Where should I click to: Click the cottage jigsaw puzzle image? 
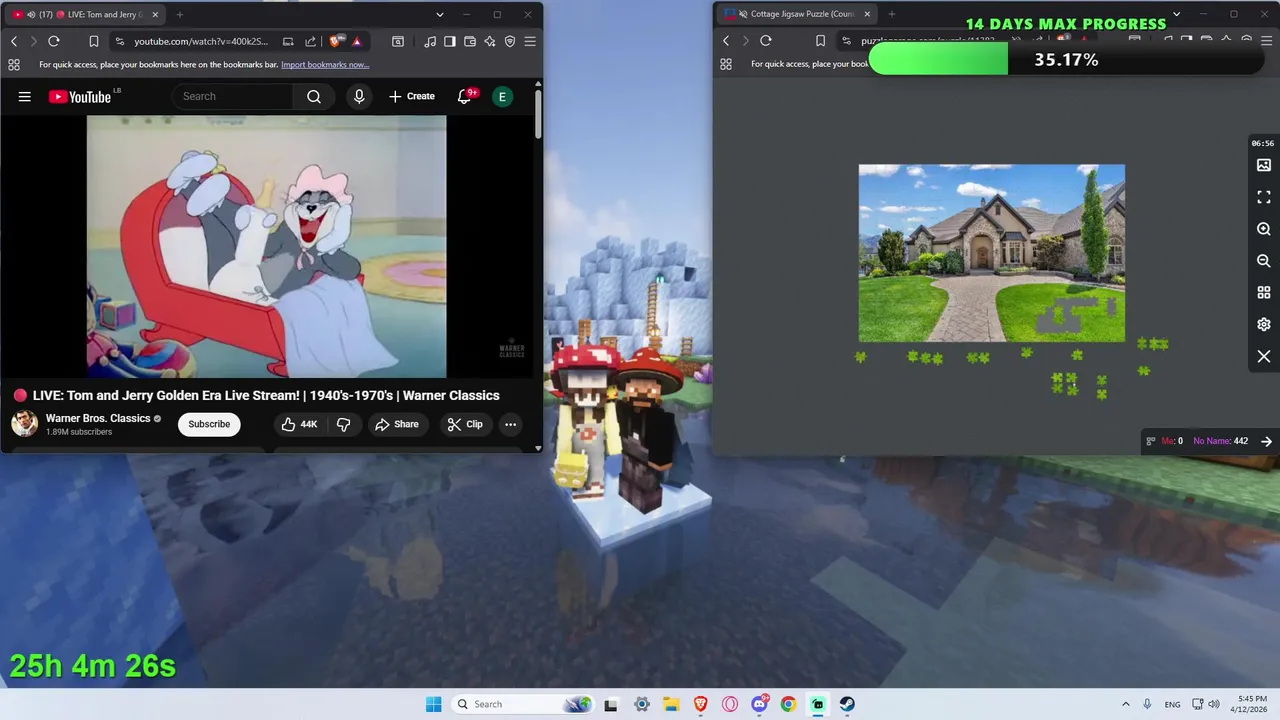[x=992, y=253]
